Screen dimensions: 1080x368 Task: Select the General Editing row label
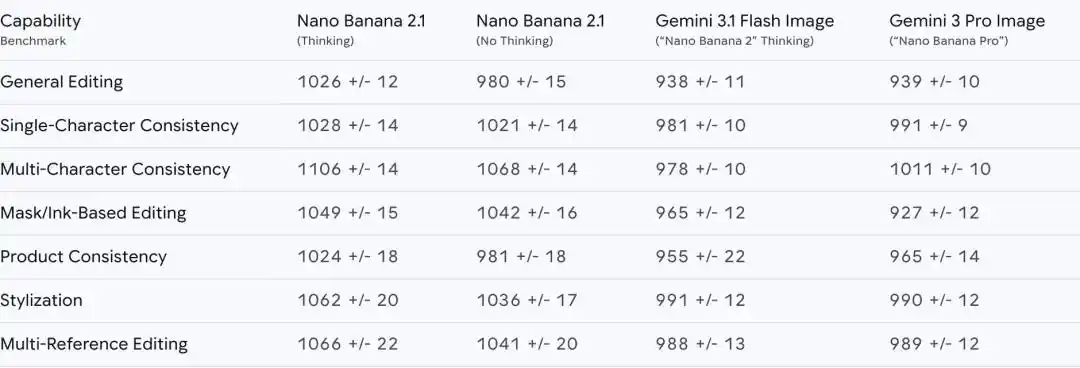tap(61, 82)
